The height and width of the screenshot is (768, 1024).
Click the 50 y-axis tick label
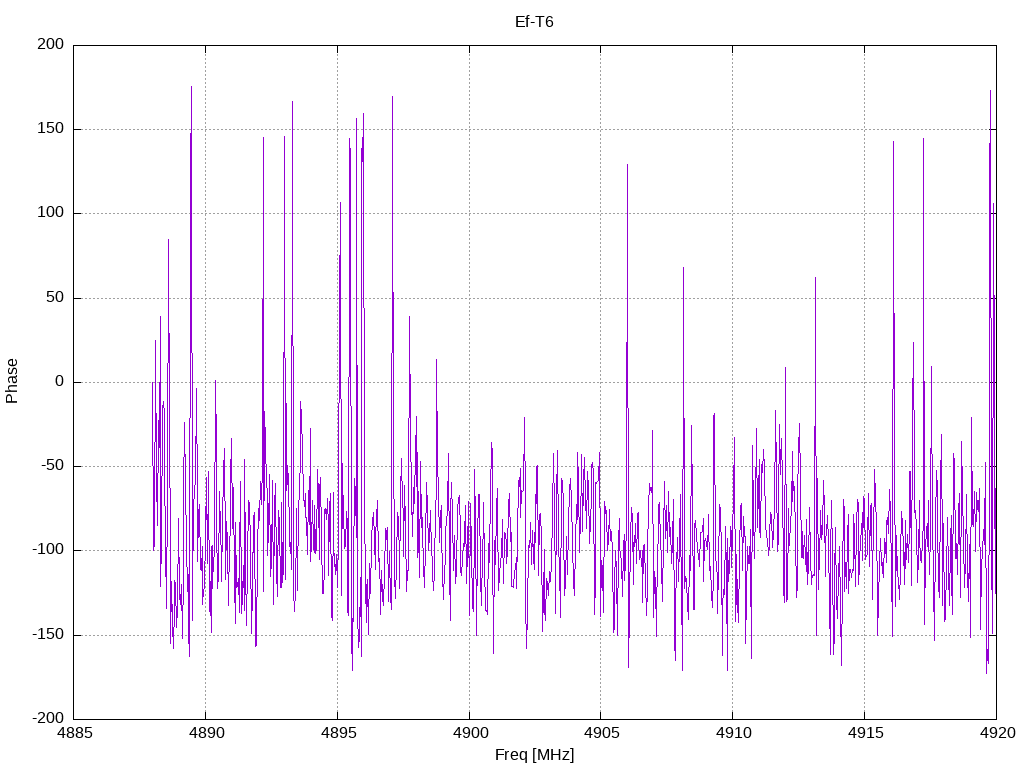coord(55,297)
